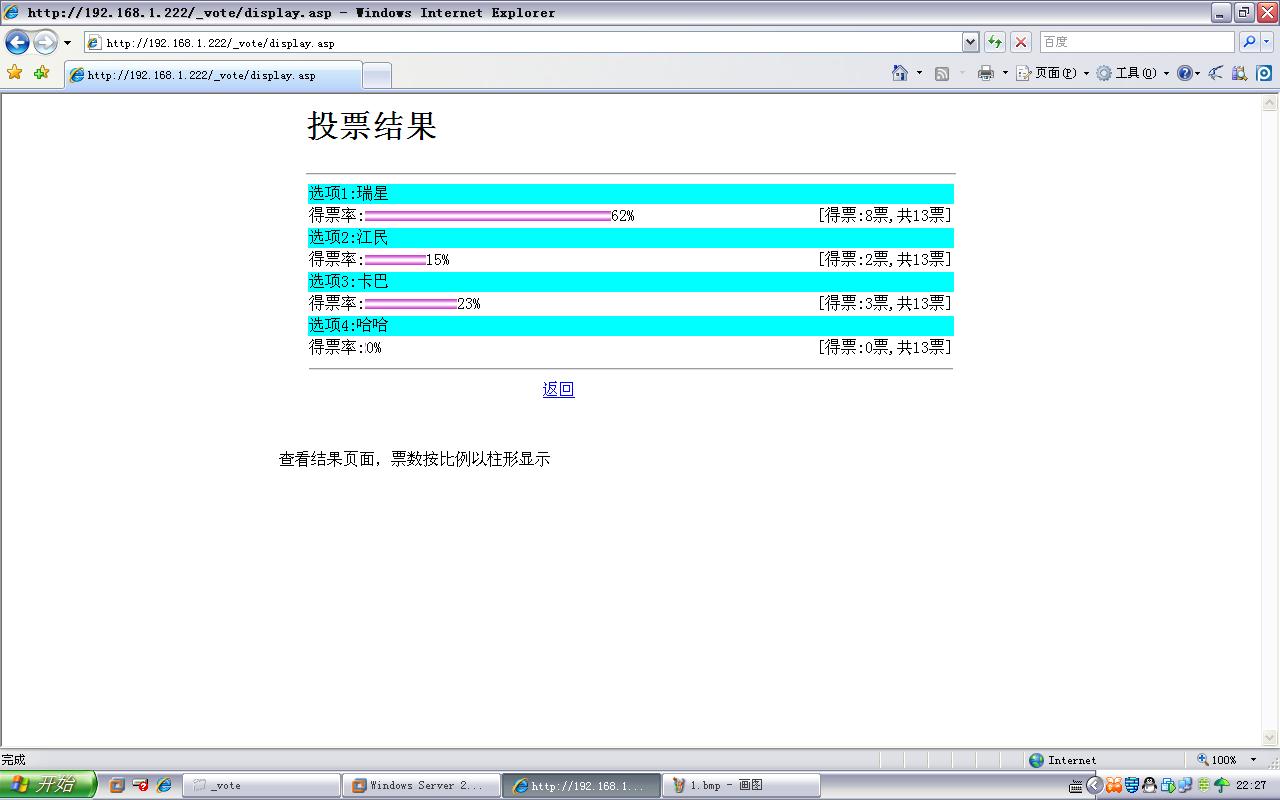Go back with the browser Back arrow
Screen dimensions: 1280x800
click(x=17, y=42)
